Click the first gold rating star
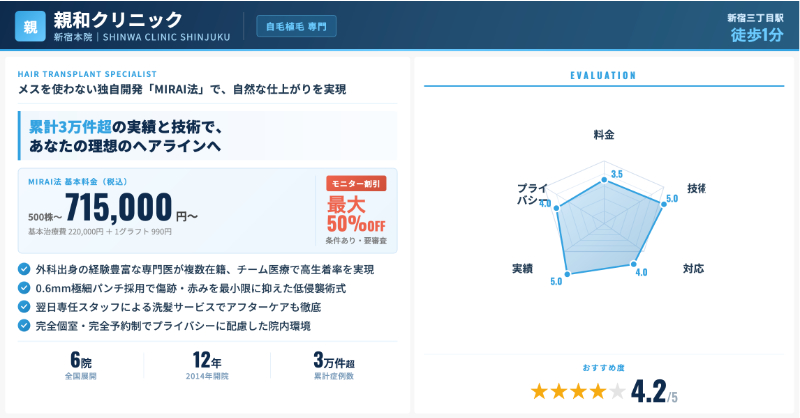 [x=540, y=391]
